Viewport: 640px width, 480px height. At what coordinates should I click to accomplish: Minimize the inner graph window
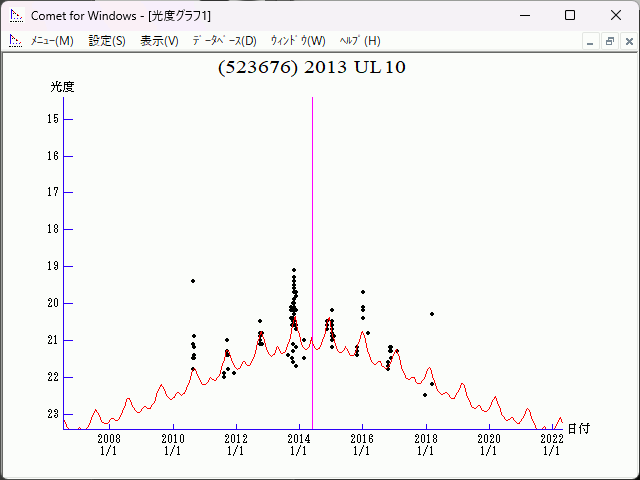click(591, 41)
